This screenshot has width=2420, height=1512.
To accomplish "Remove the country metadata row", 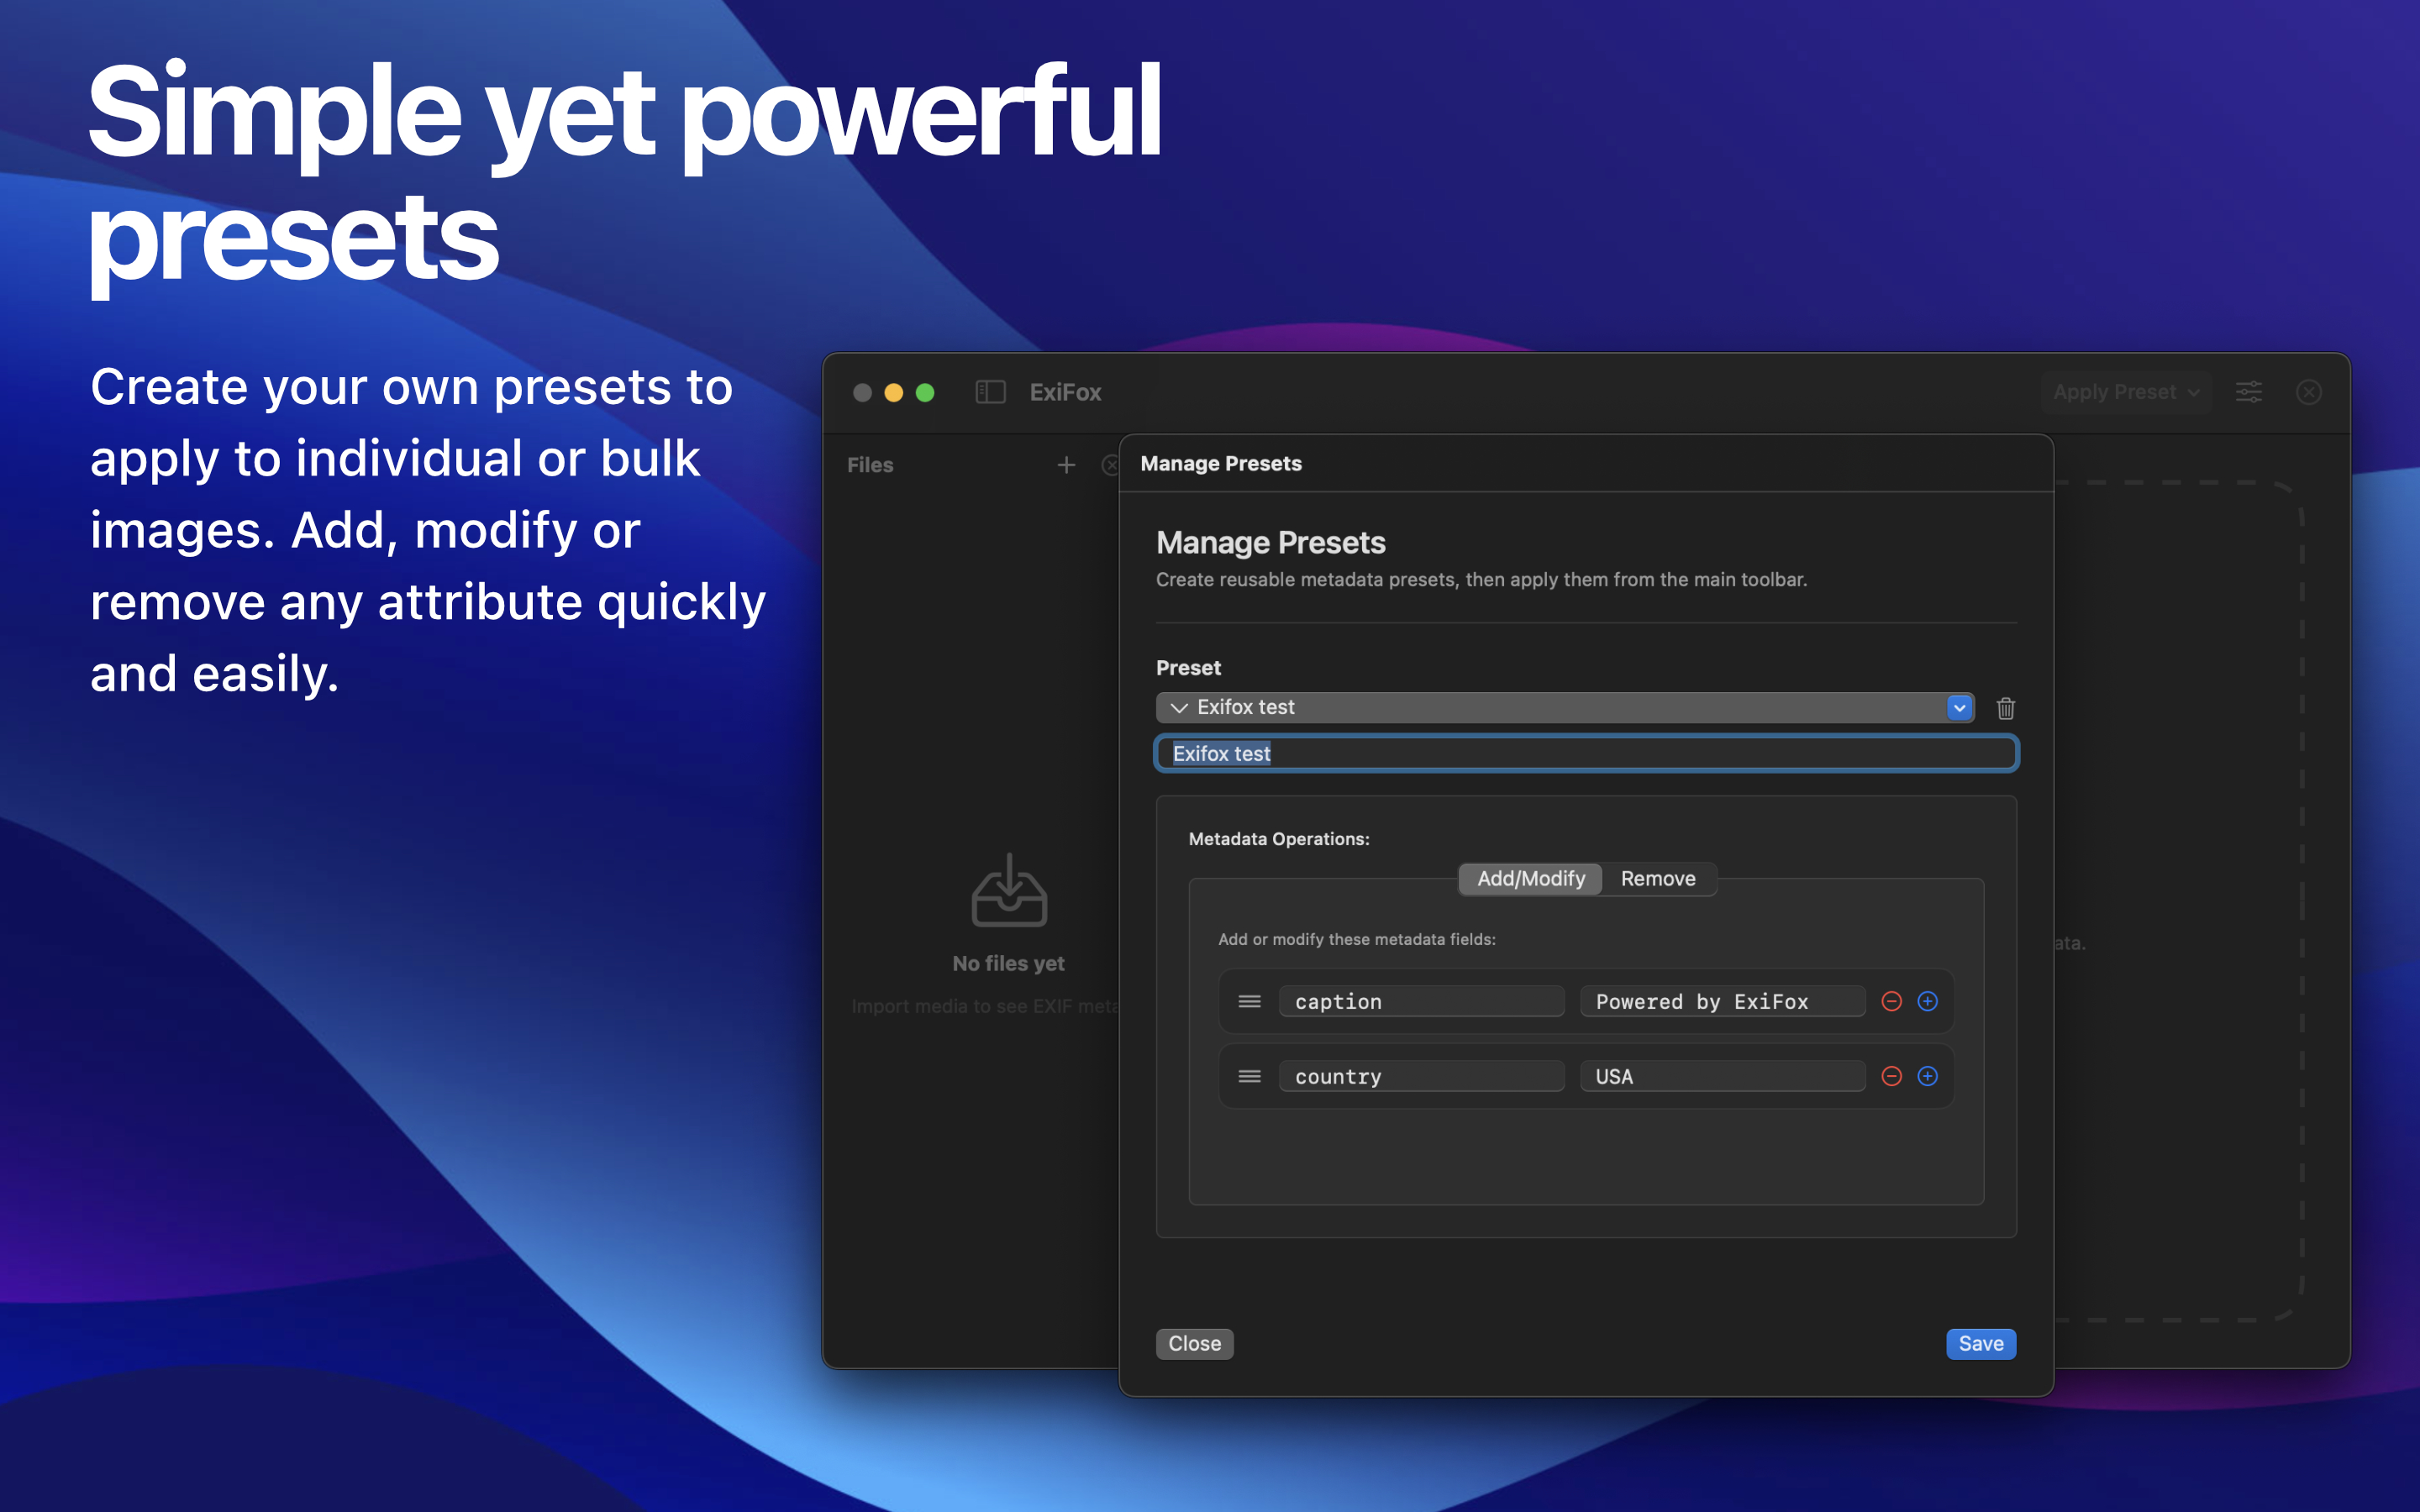I will (x=1891, y=1076).
